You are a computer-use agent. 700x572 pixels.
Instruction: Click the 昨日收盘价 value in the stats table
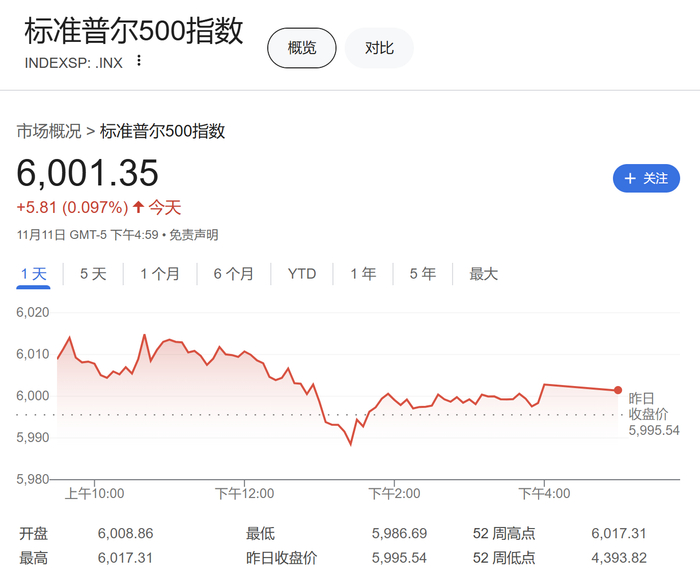pos(400,558)
